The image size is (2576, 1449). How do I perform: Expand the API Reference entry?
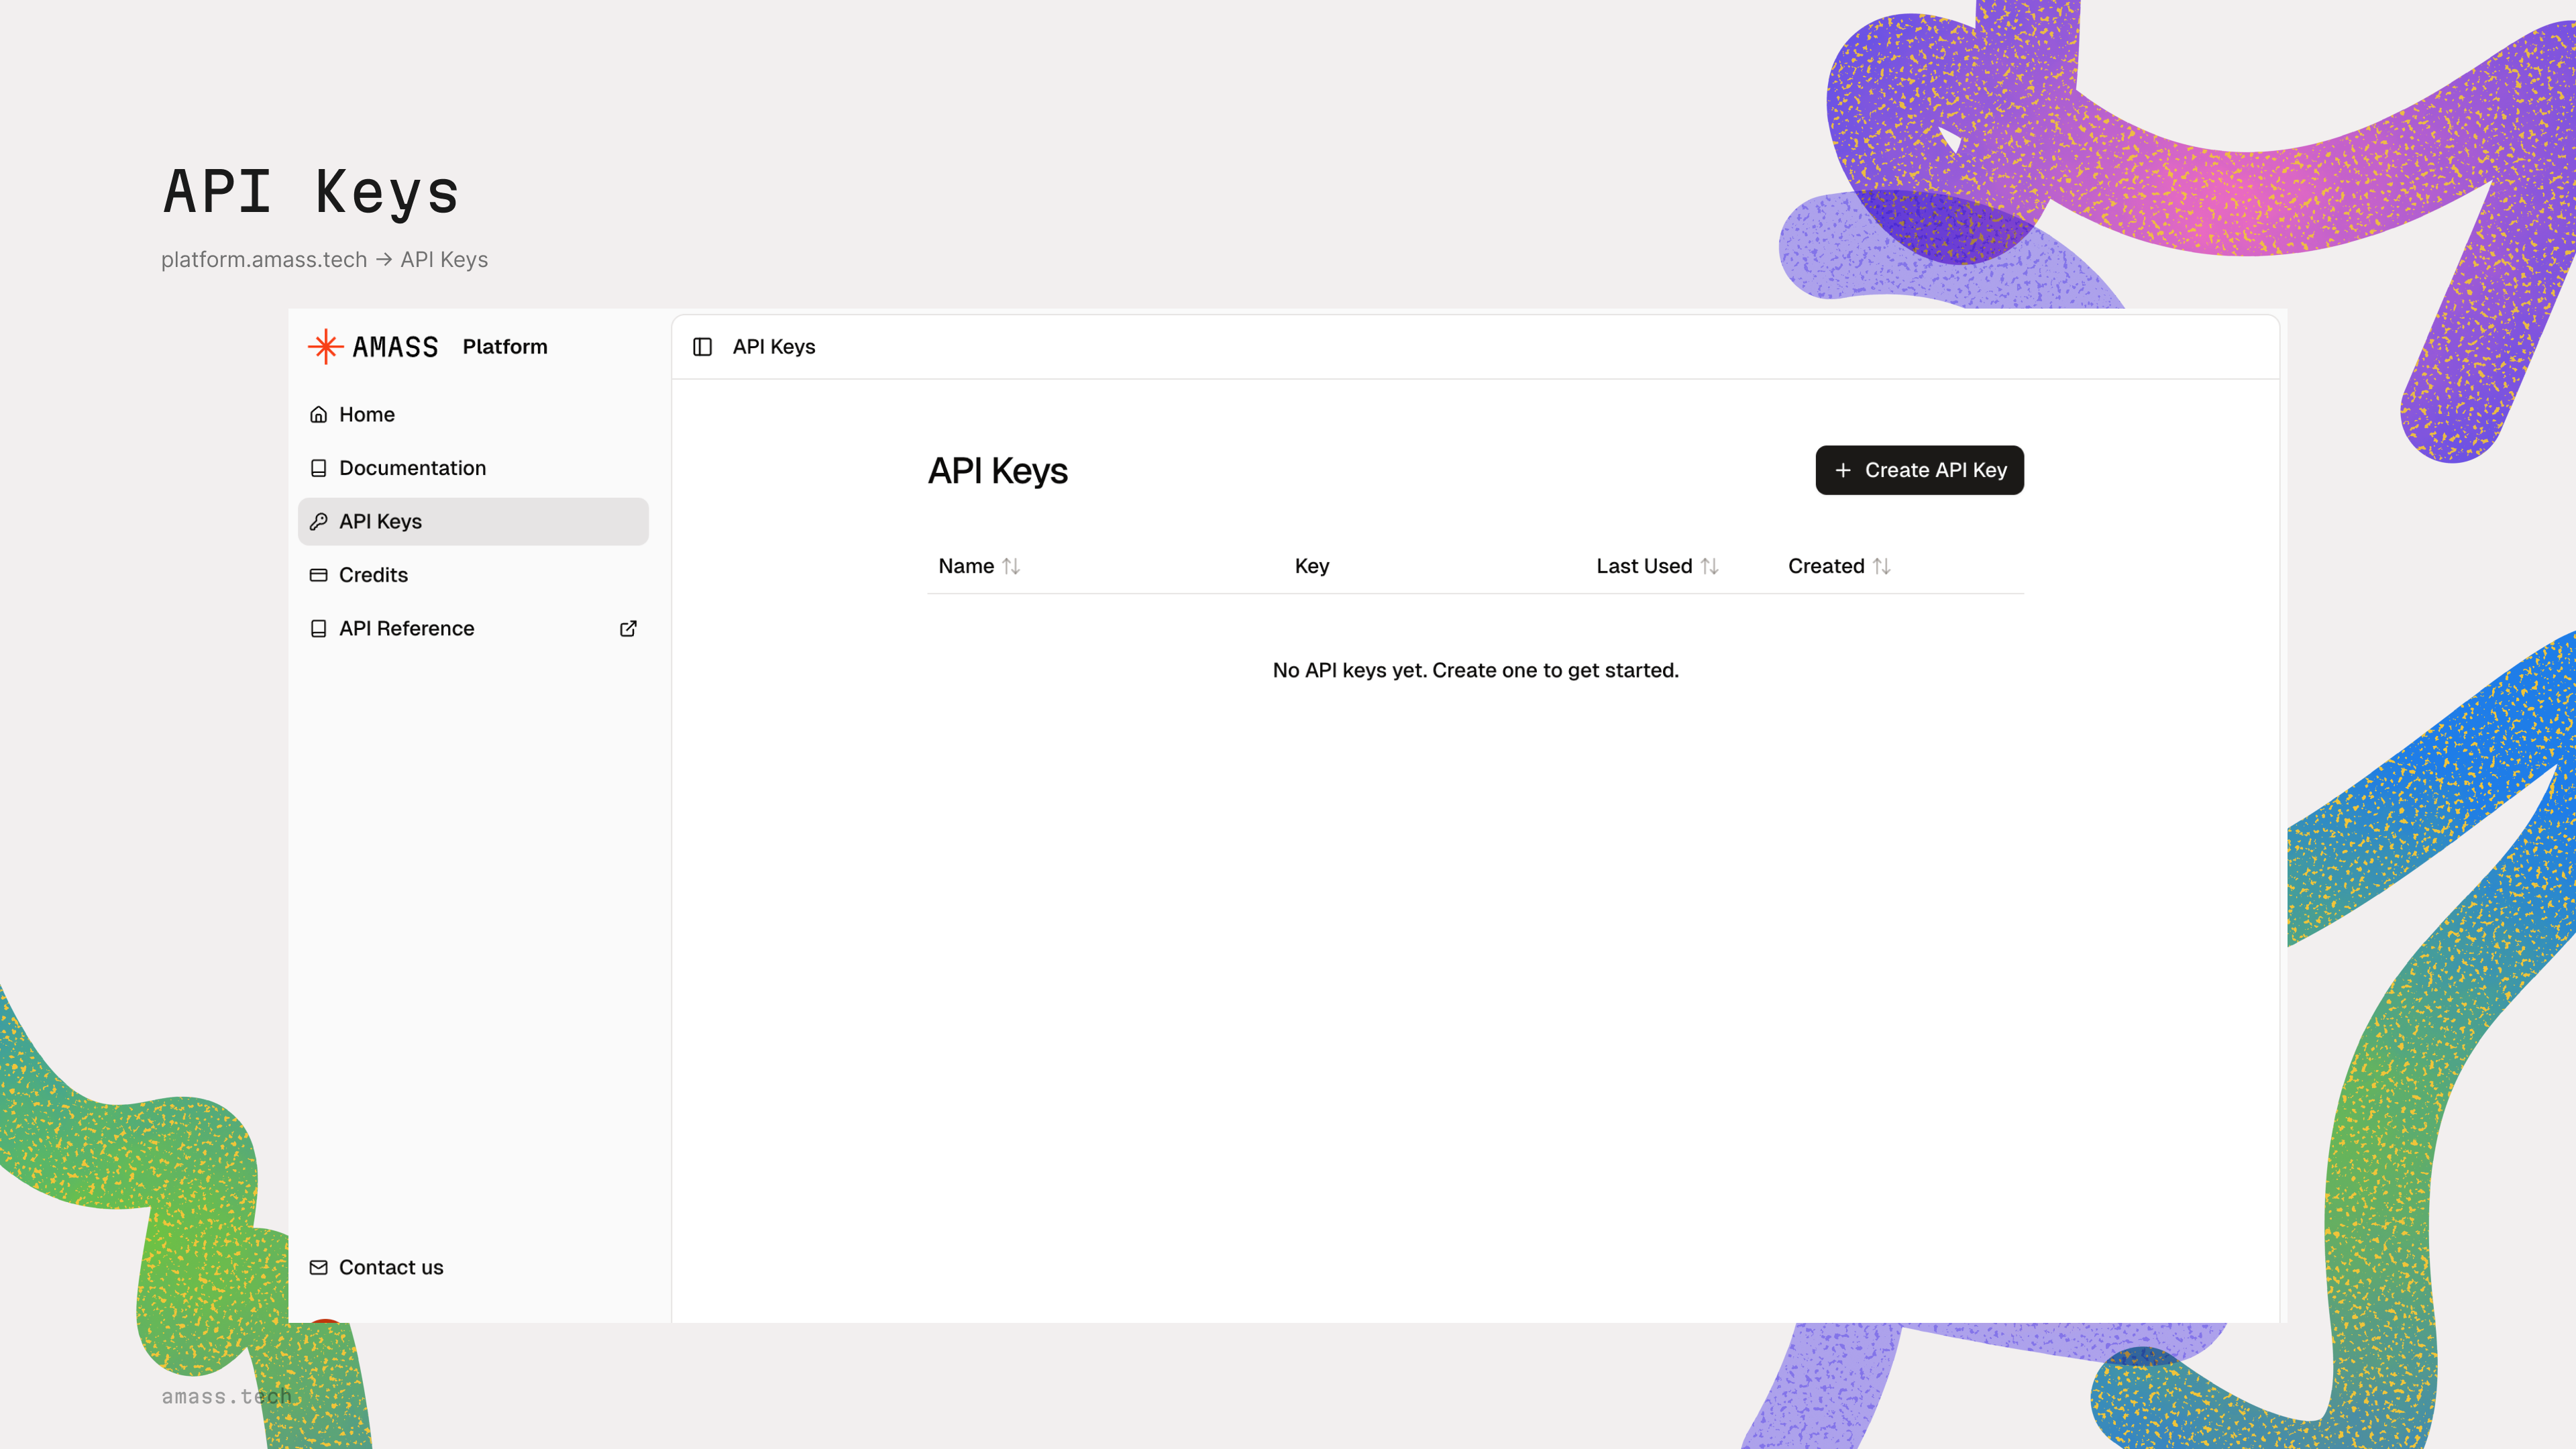[x=406, y=628]
